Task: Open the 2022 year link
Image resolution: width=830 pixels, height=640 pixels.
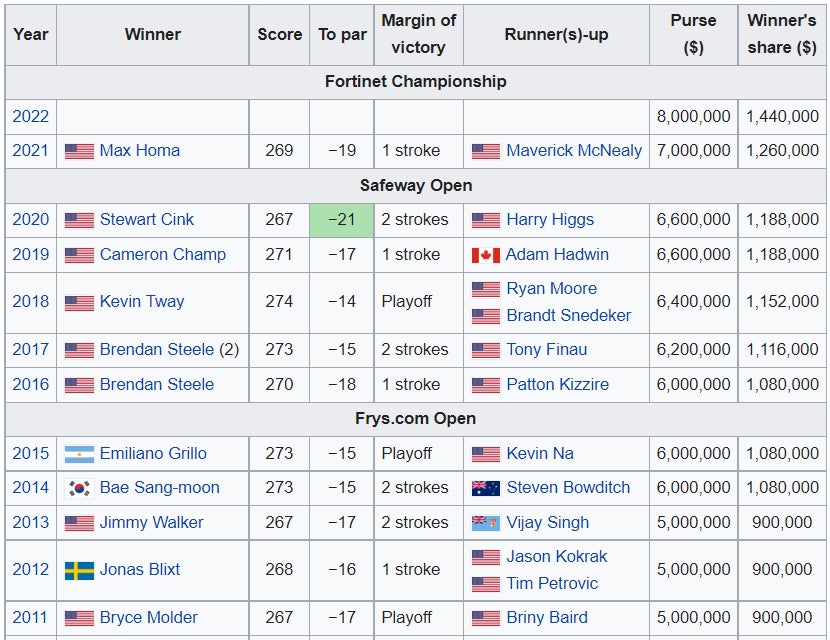Action: (x=30, y=116)
